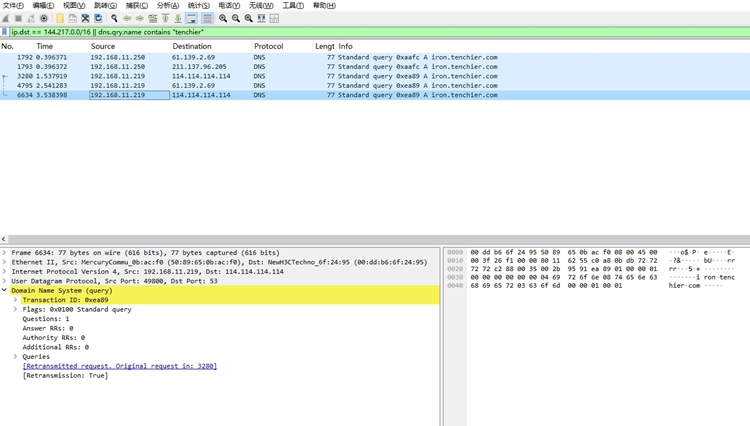Sort packets by the Time column
Image resolution: width=750 pixels, height=426 pixels.
(x=61, y=46)
